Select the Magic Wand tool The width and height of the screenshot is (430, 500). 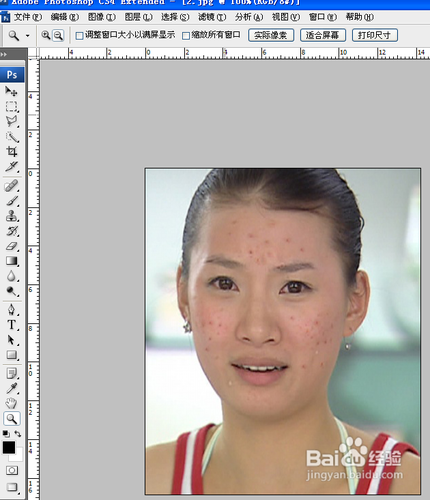pos(11,137)
